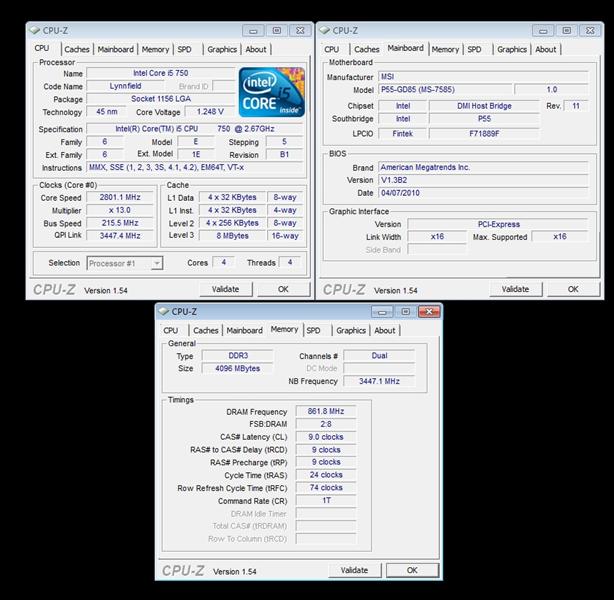The width and height of the screenshot is (614, 600).
Task: Close the bottom Memory window
Action: [428, 312]
